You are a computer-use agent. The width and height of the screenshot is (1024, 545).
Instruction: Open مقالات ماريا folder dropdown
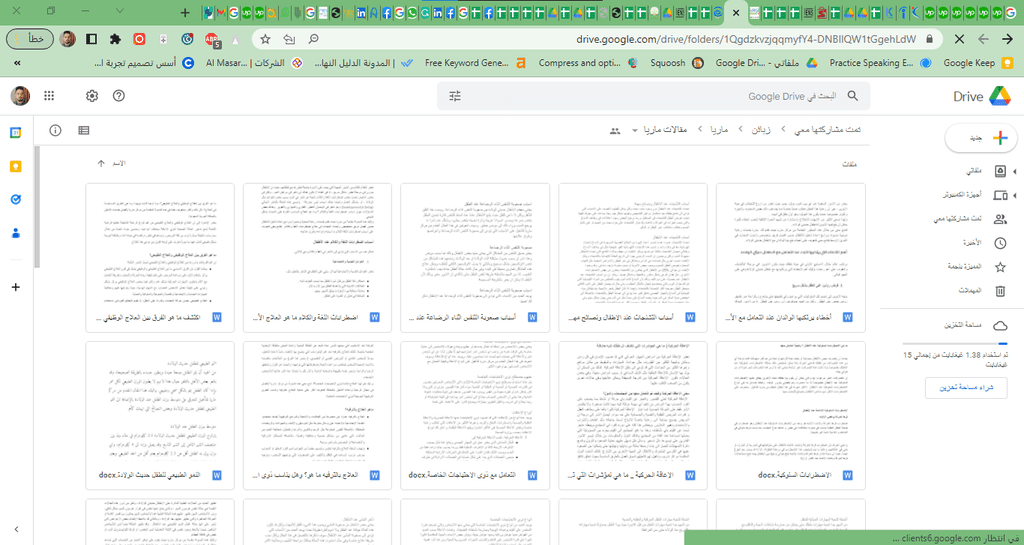[634, 131]
